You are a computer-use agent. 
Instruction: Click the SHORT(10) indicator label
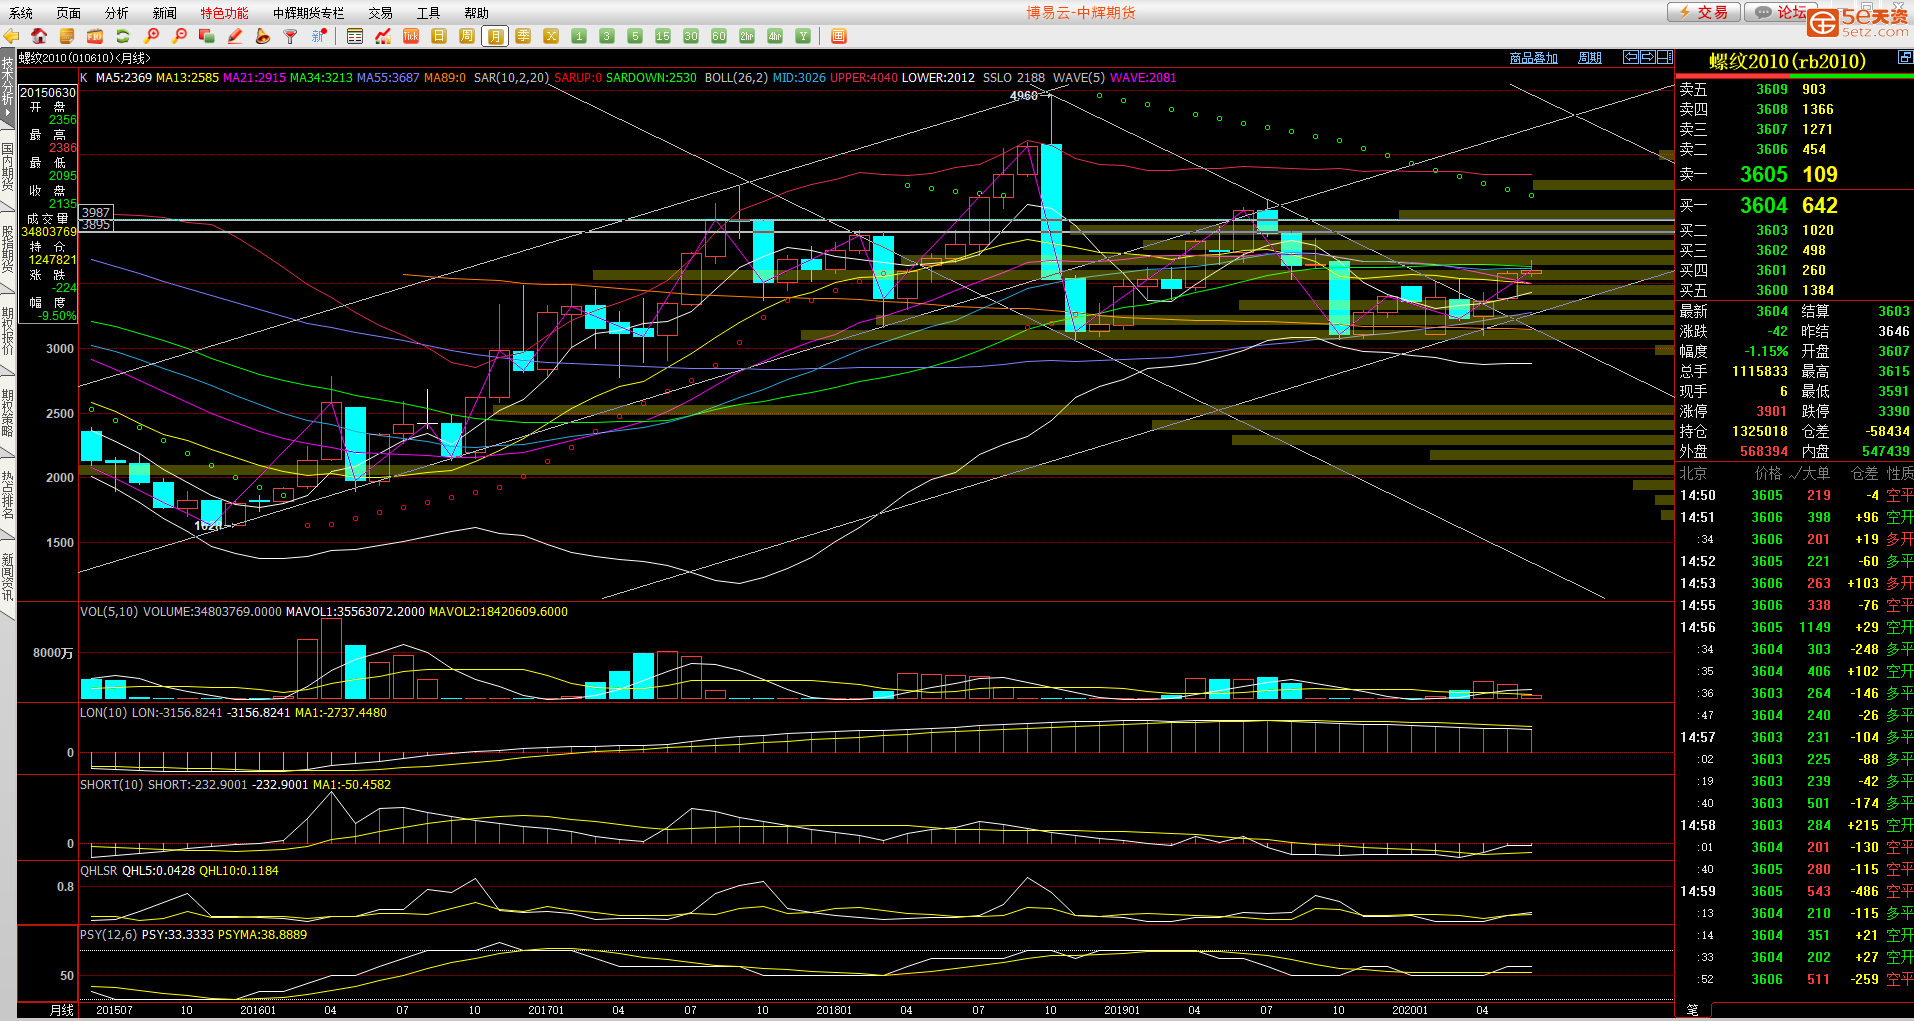[112, 785]
